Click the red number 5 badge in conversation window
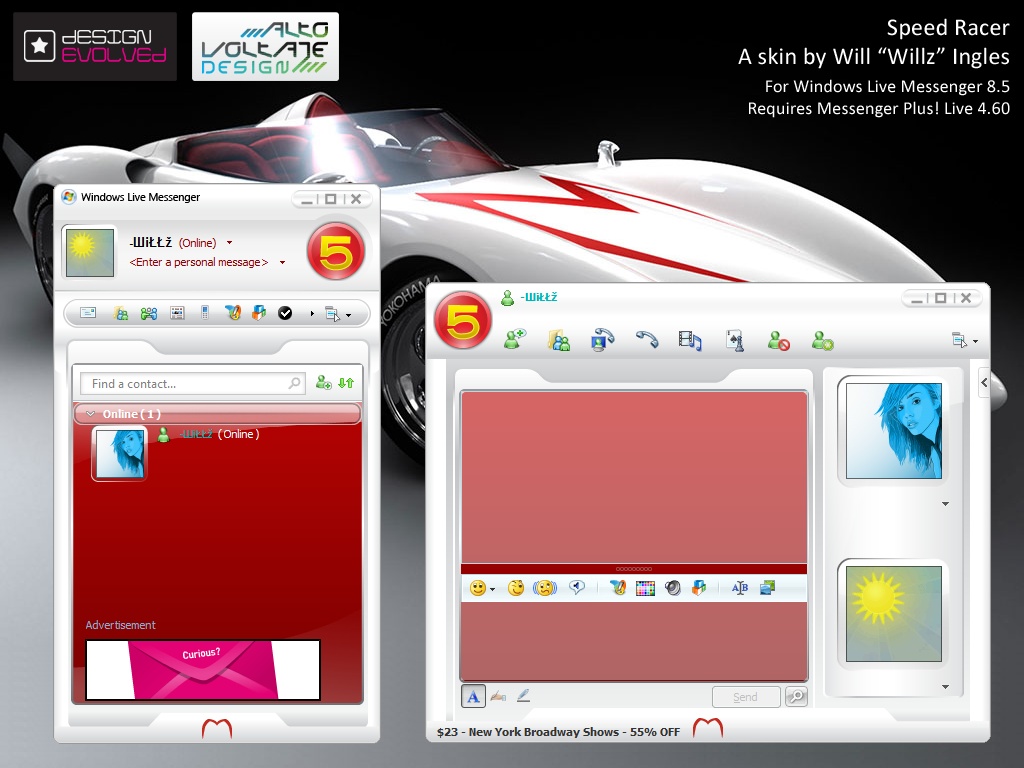Screen dimensions: 1024x768 [x=462, y=320]
